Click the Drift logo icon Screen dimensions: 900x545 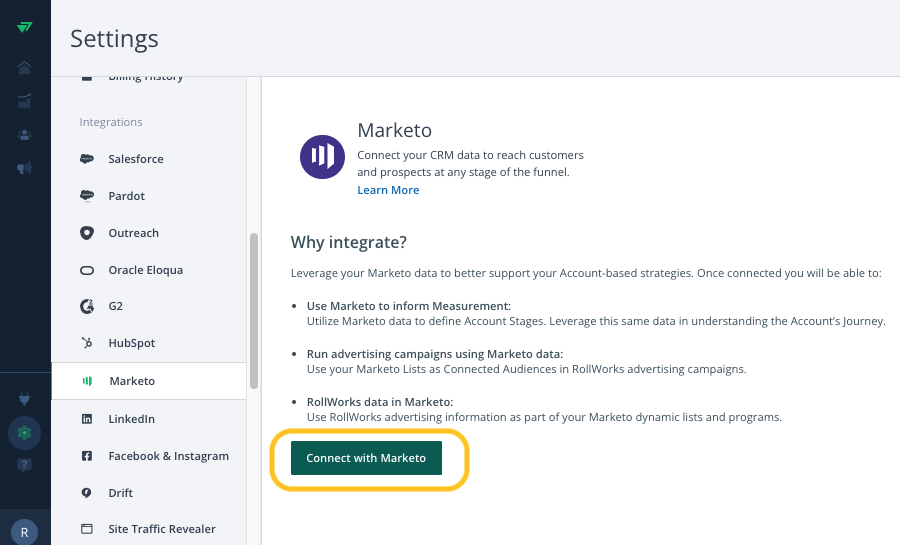[x=87, y=493]
